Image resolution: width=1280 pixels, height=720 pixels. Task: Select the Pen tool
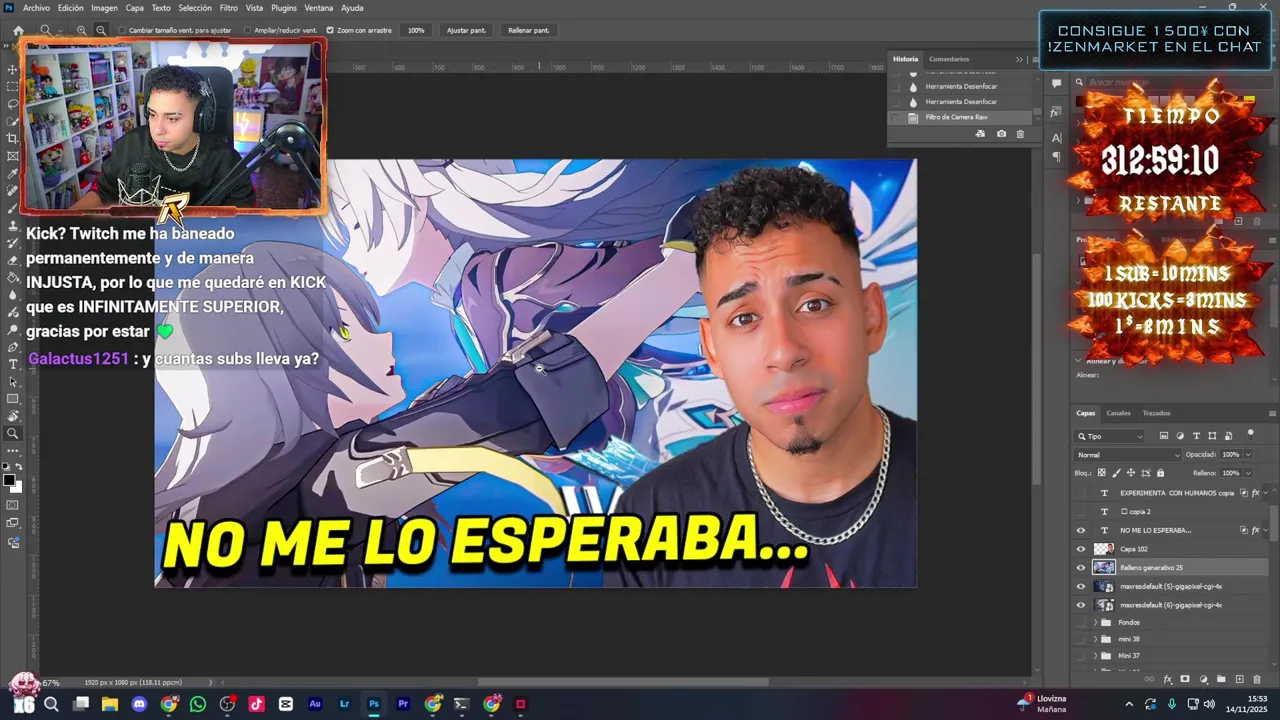tap(13, 347)
